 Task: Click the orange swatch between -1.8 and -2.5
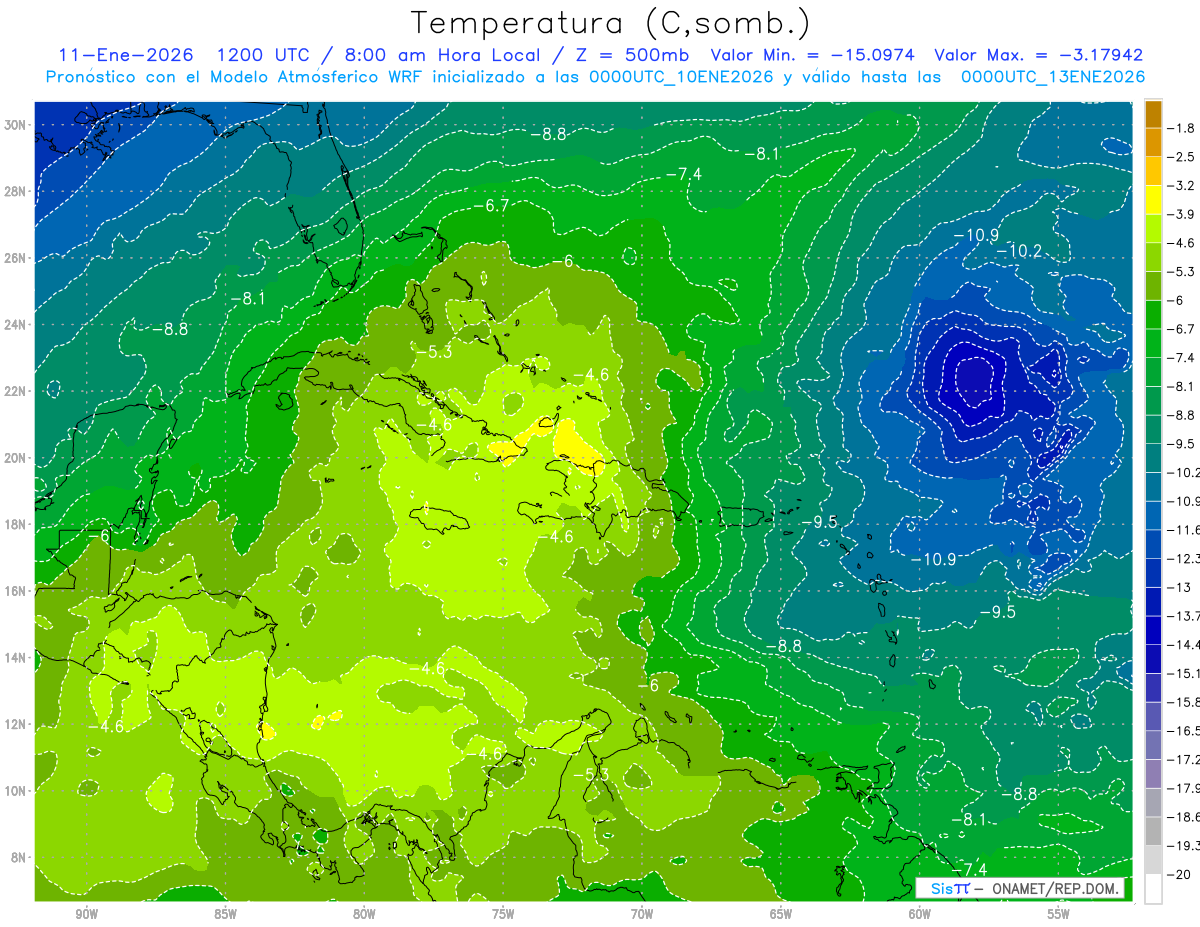(x=1153, y=142)
